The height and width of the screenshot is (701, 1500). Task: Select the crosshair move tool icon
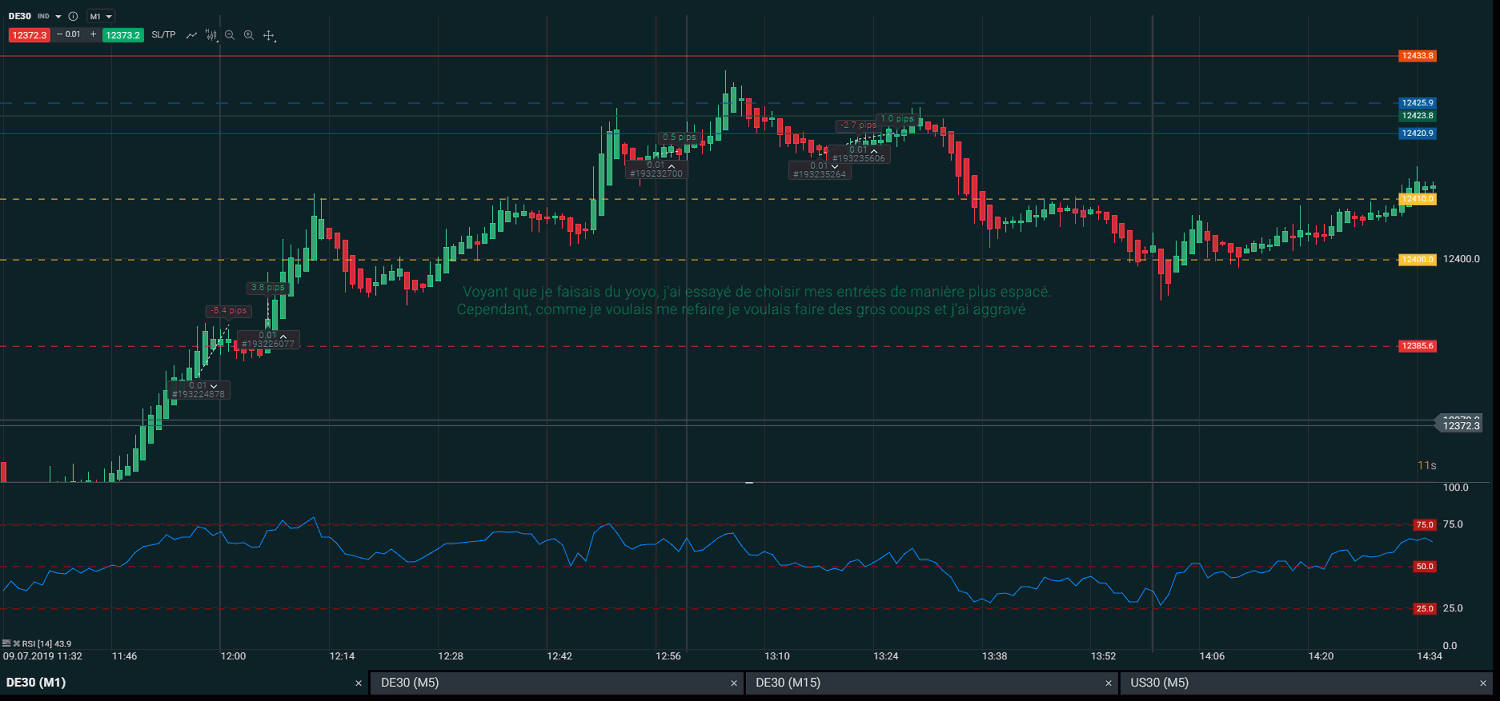(268, 35)
